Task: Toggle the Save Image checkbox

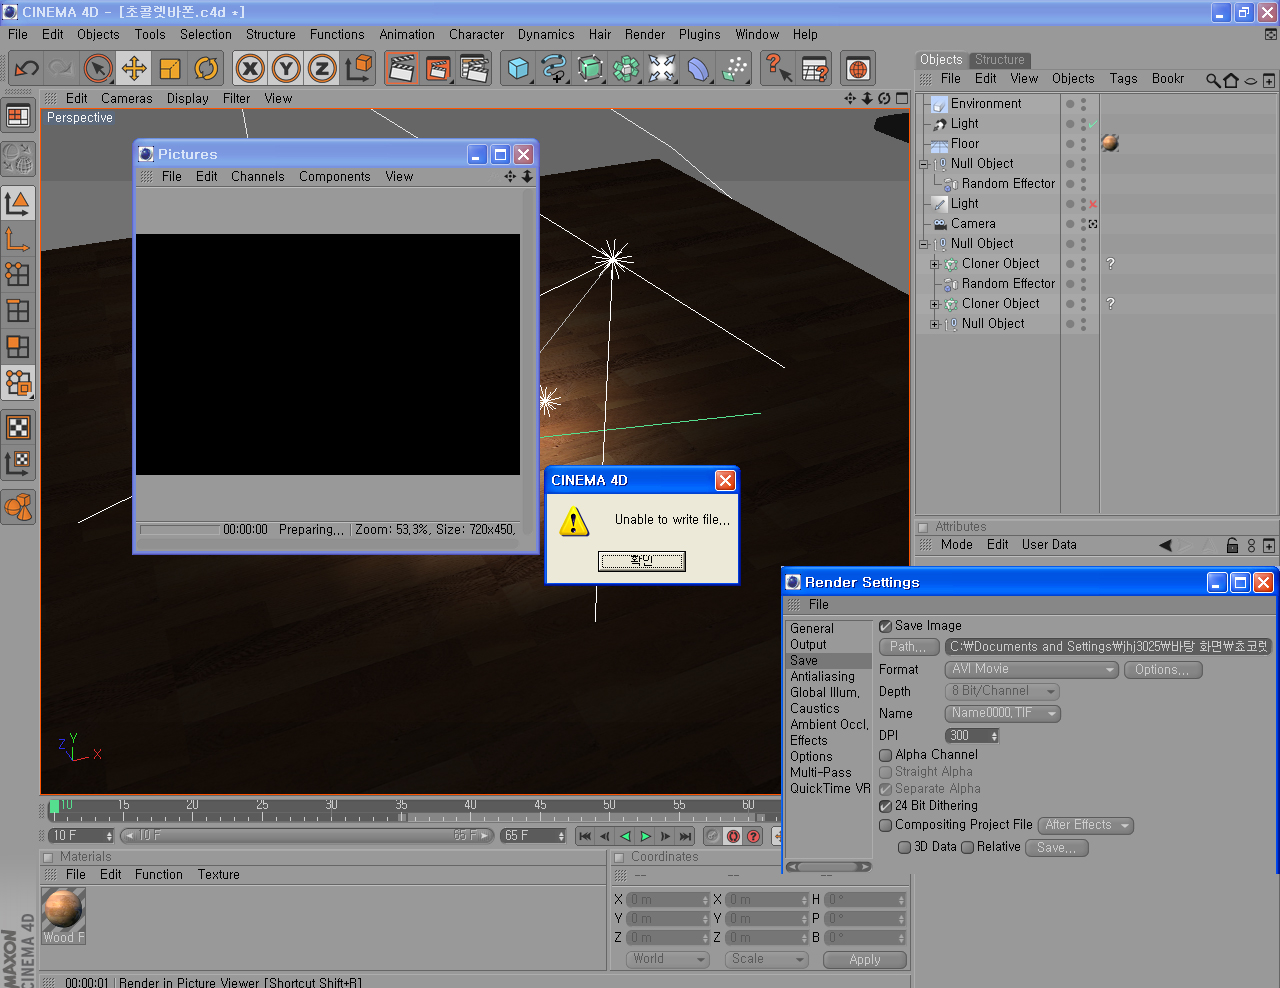Action: point(885,626)
